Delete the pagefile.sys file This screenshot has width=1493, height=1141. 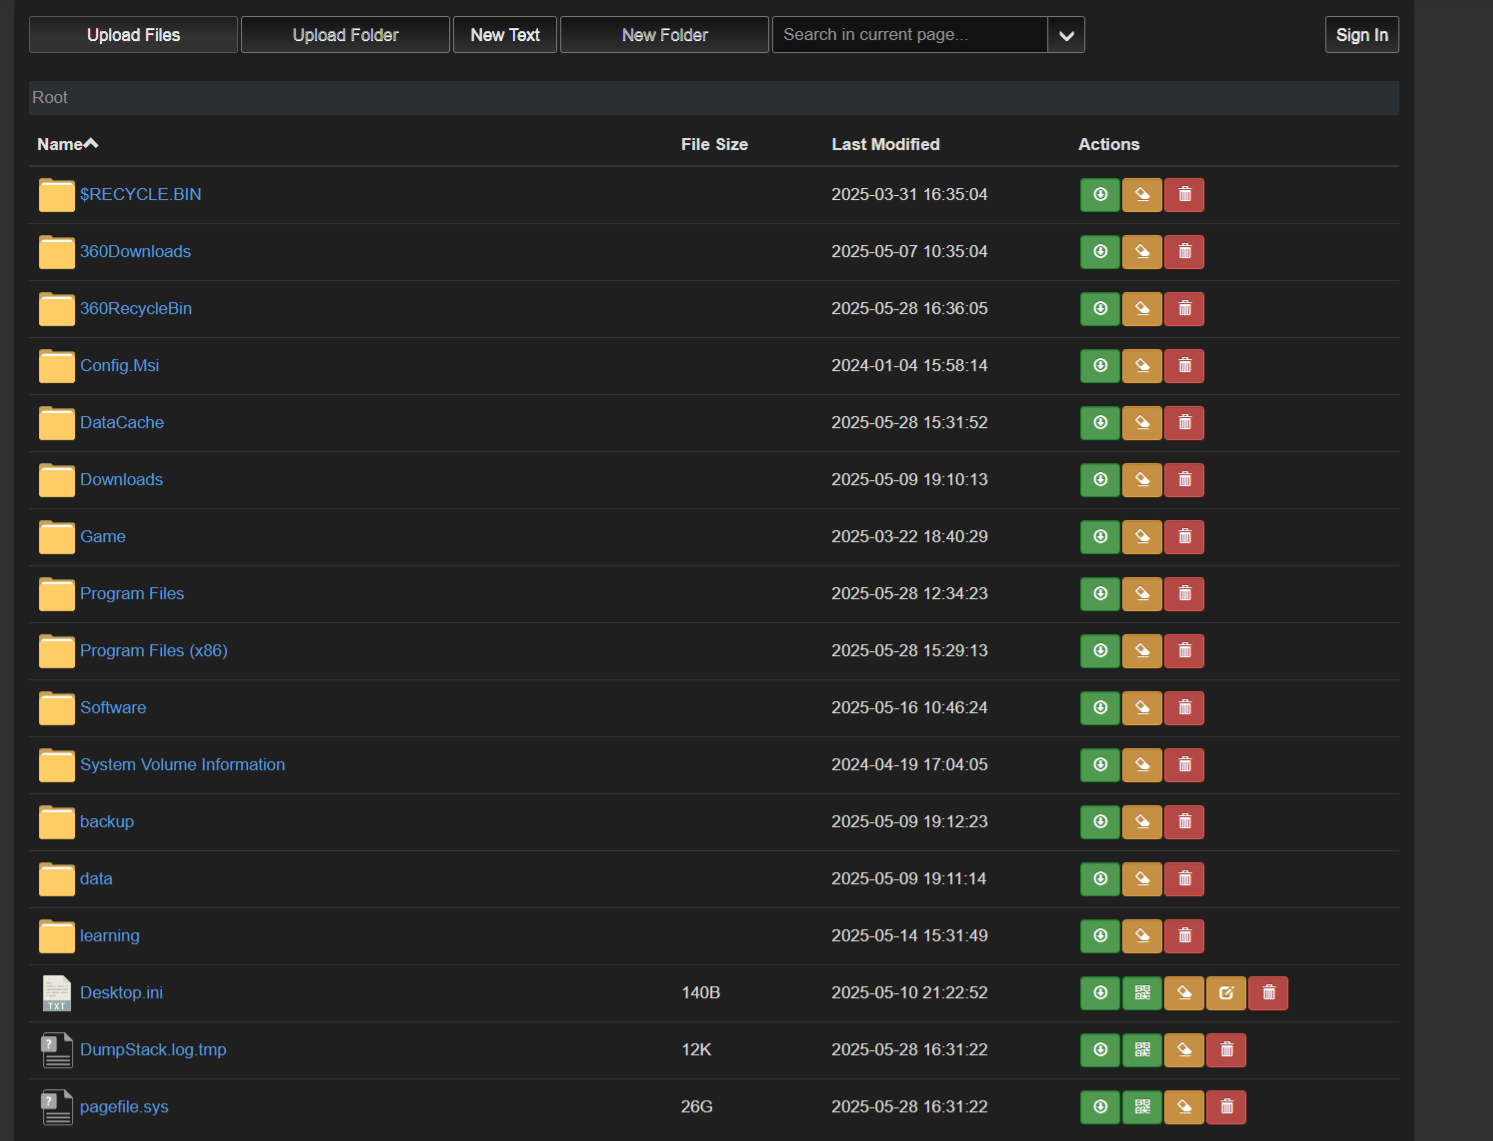pos(1226,1107)
